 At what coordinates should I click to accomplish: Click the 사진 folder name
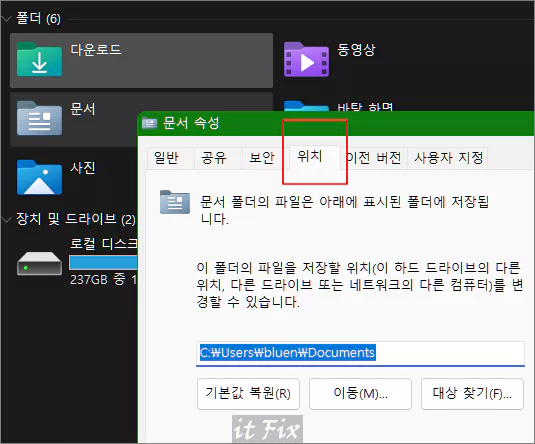(83, 168)
